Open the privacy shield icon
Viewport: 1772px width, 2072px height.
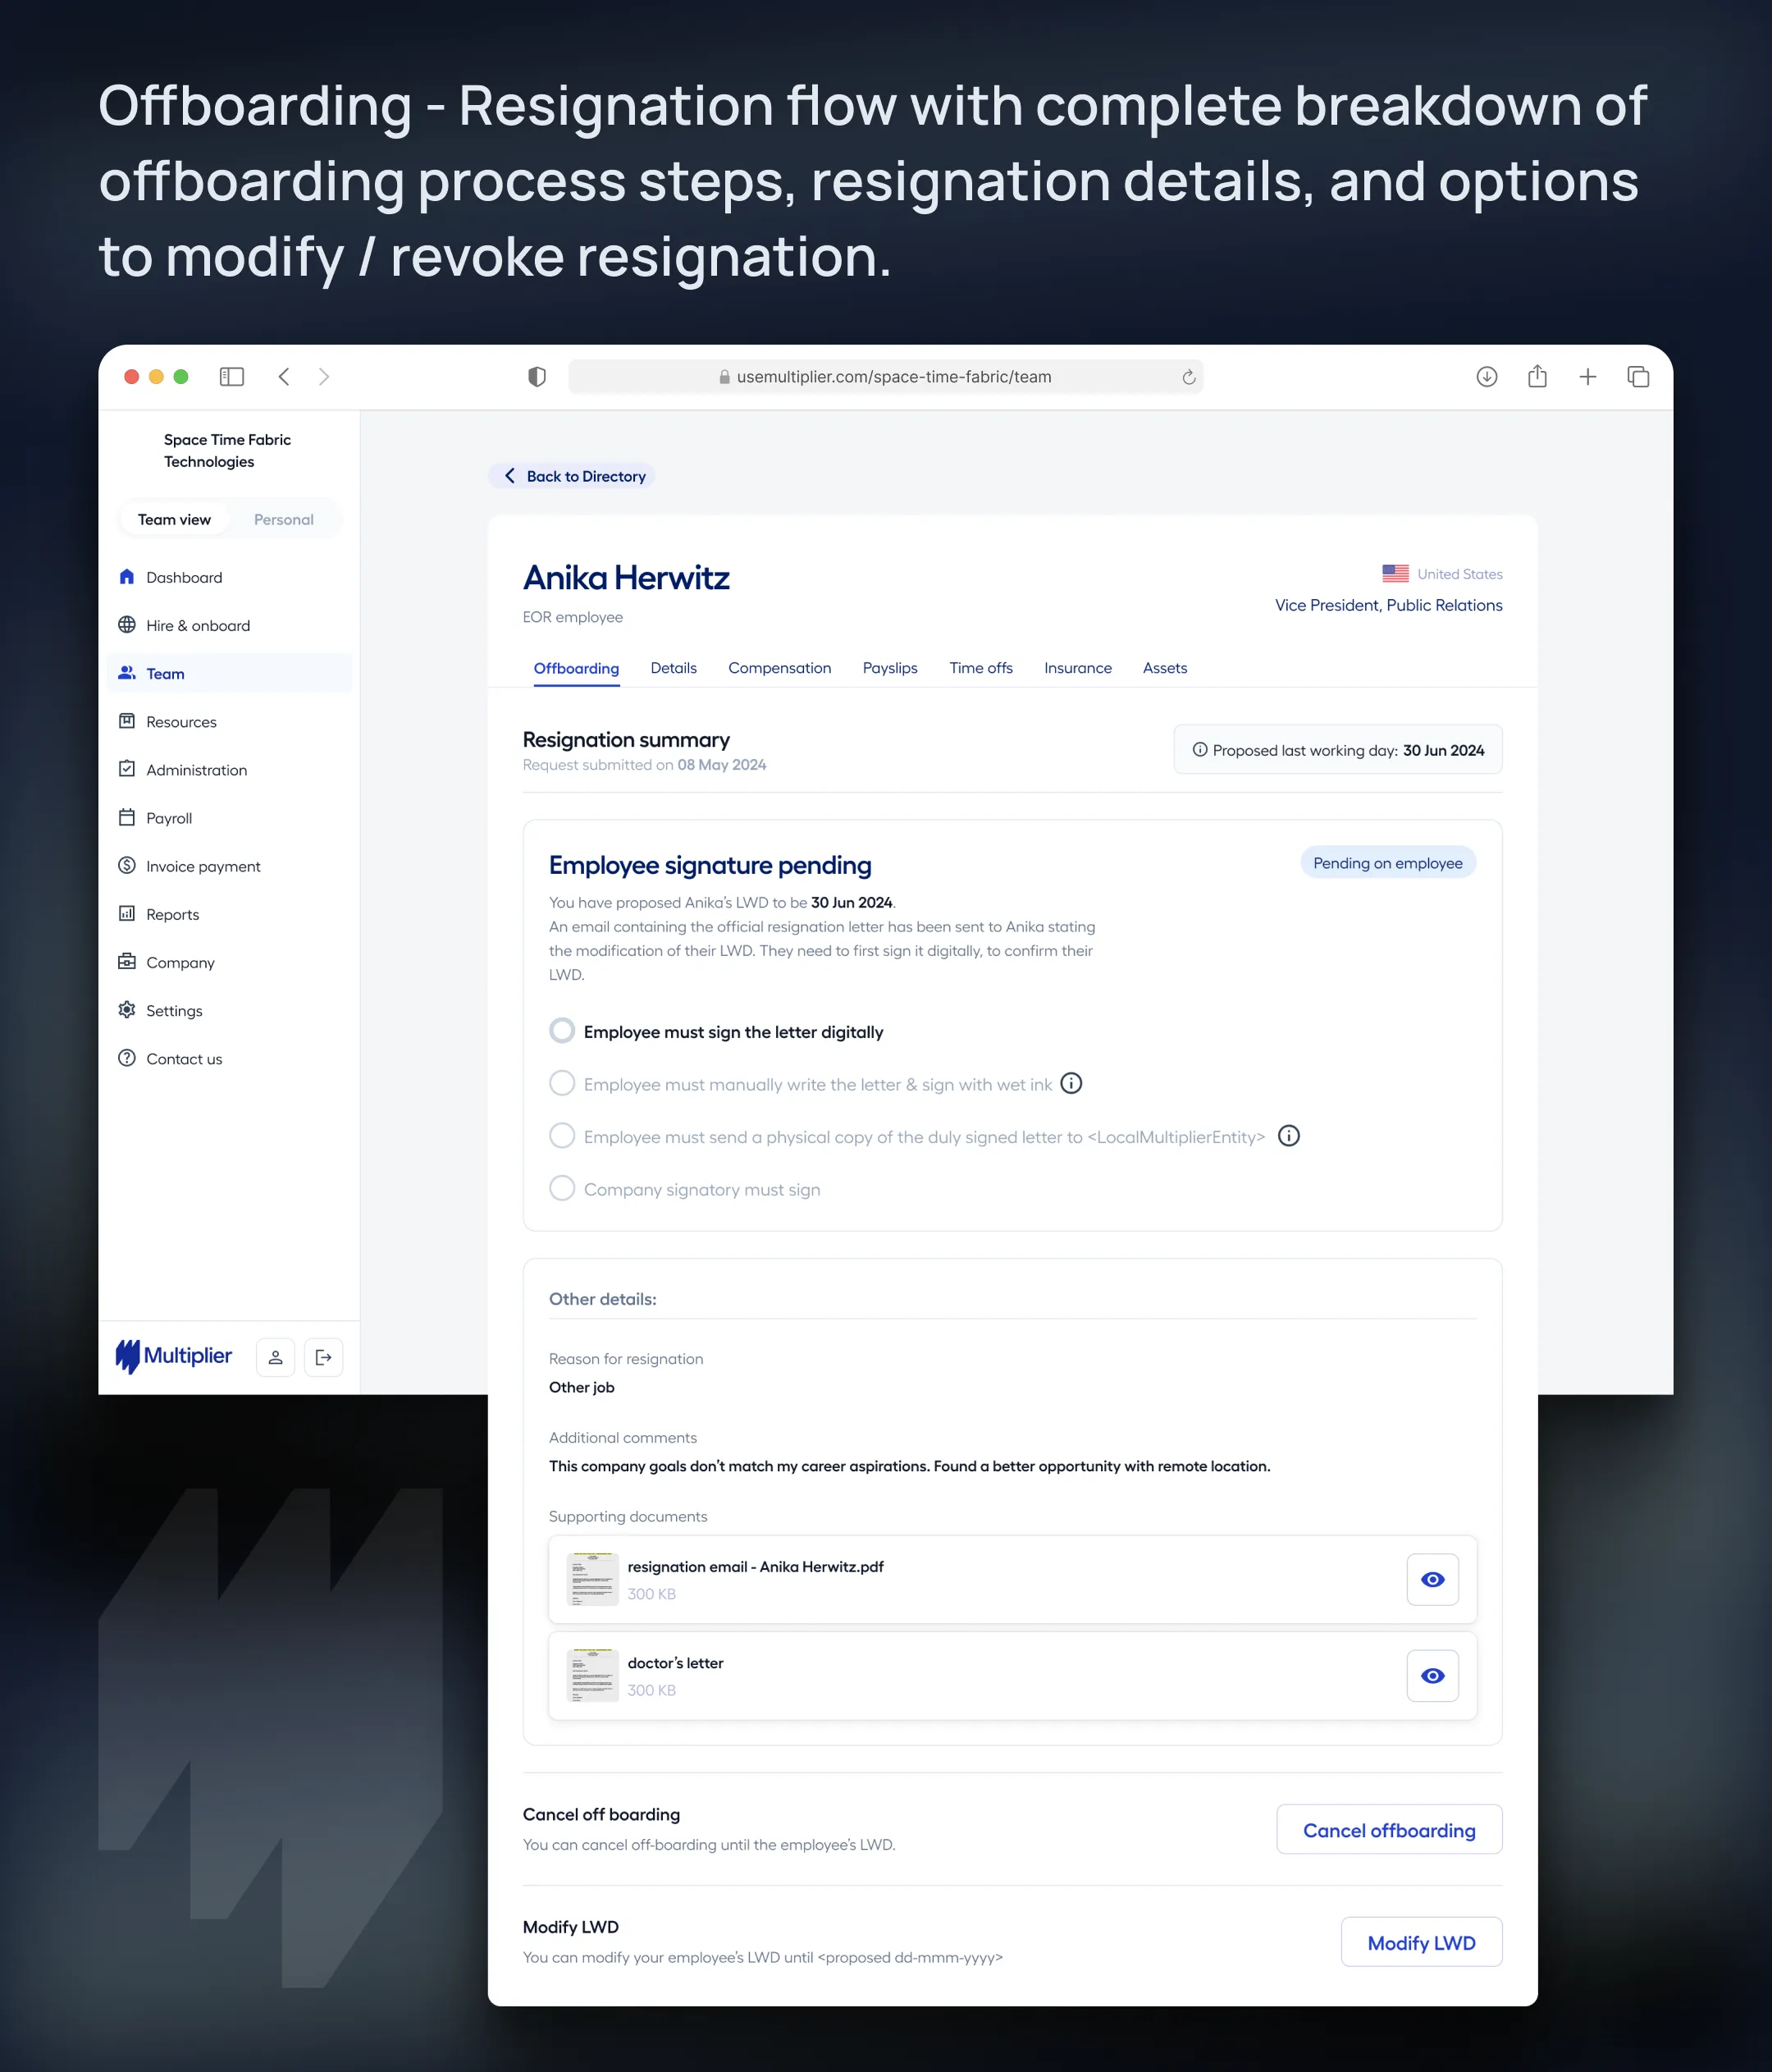point(537,377)
